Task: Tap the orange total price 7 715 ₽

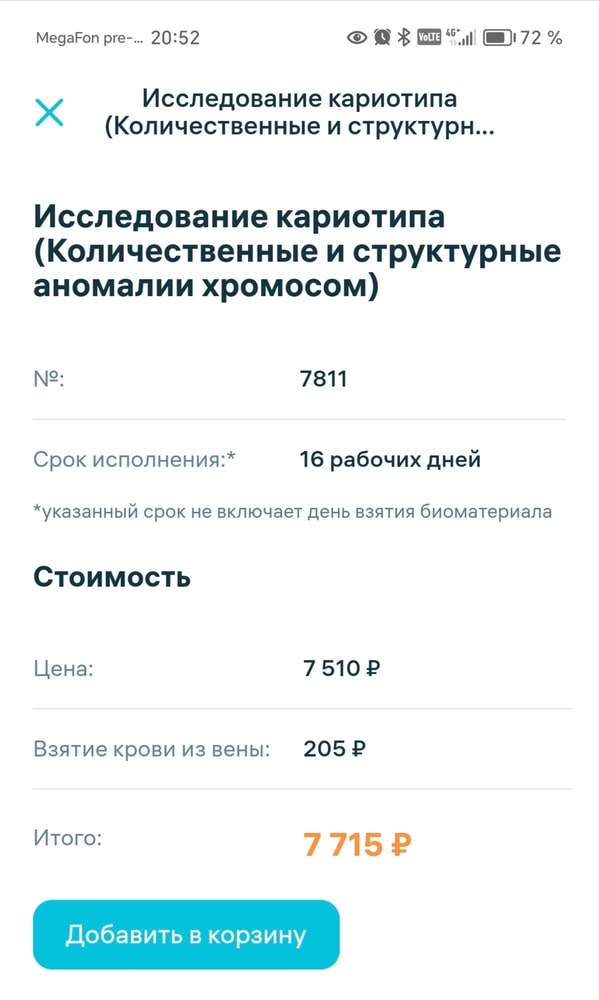Action: tap(358, 845)
